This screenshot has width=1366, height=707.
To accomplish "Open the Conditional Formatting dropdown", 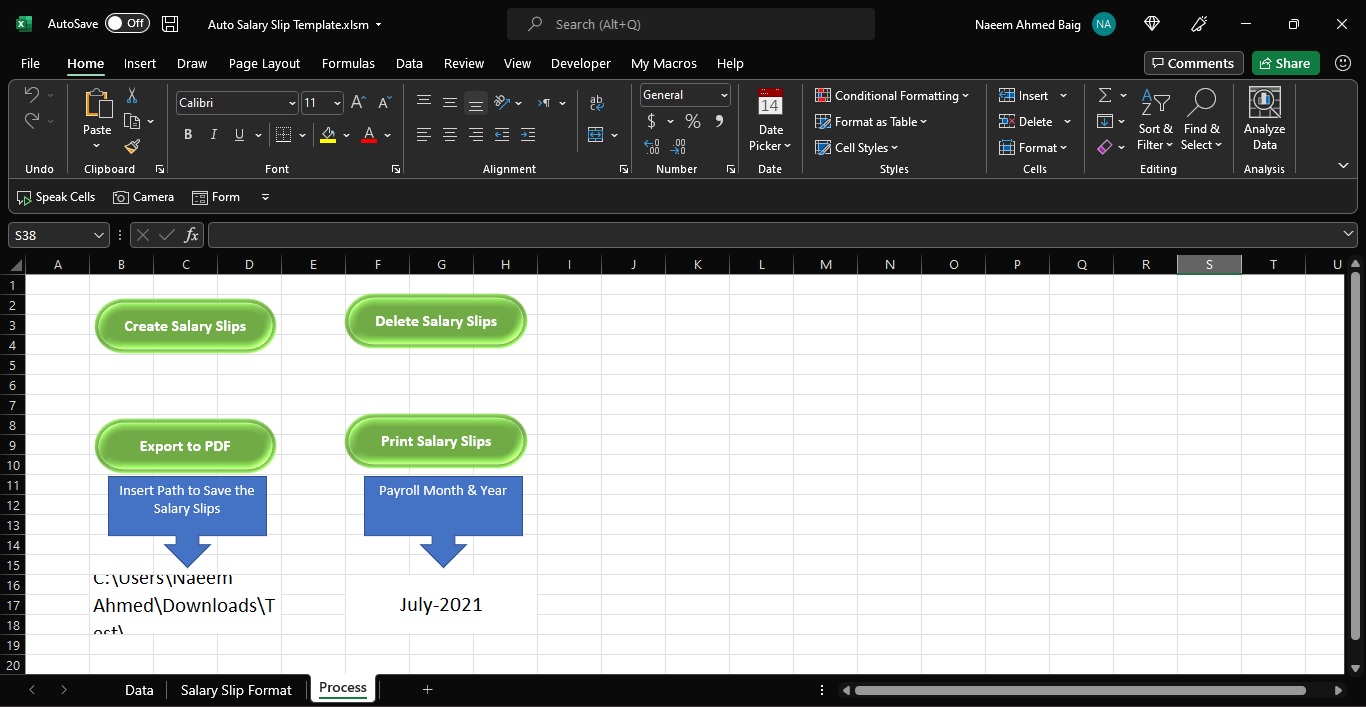I will 892,96.
